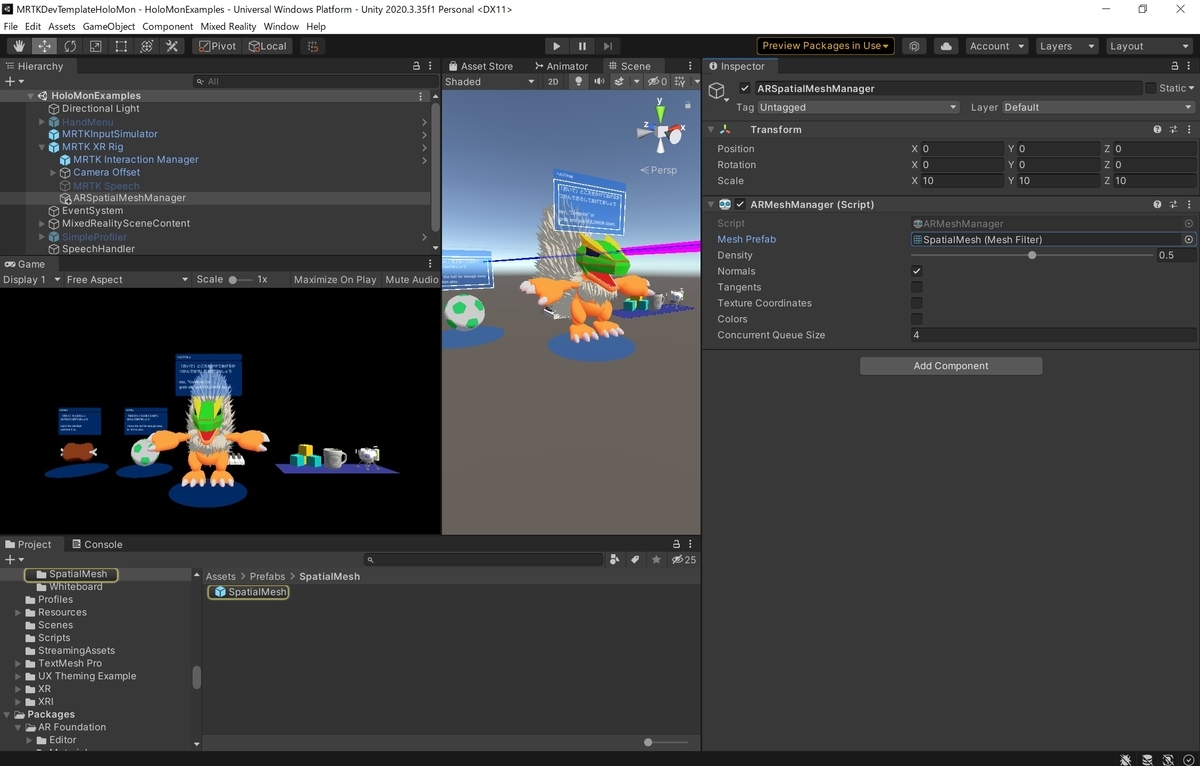This screenshot has width=1200, height=766.
Task: Open Tag dropdown Untagged
Action: [859, 107]
